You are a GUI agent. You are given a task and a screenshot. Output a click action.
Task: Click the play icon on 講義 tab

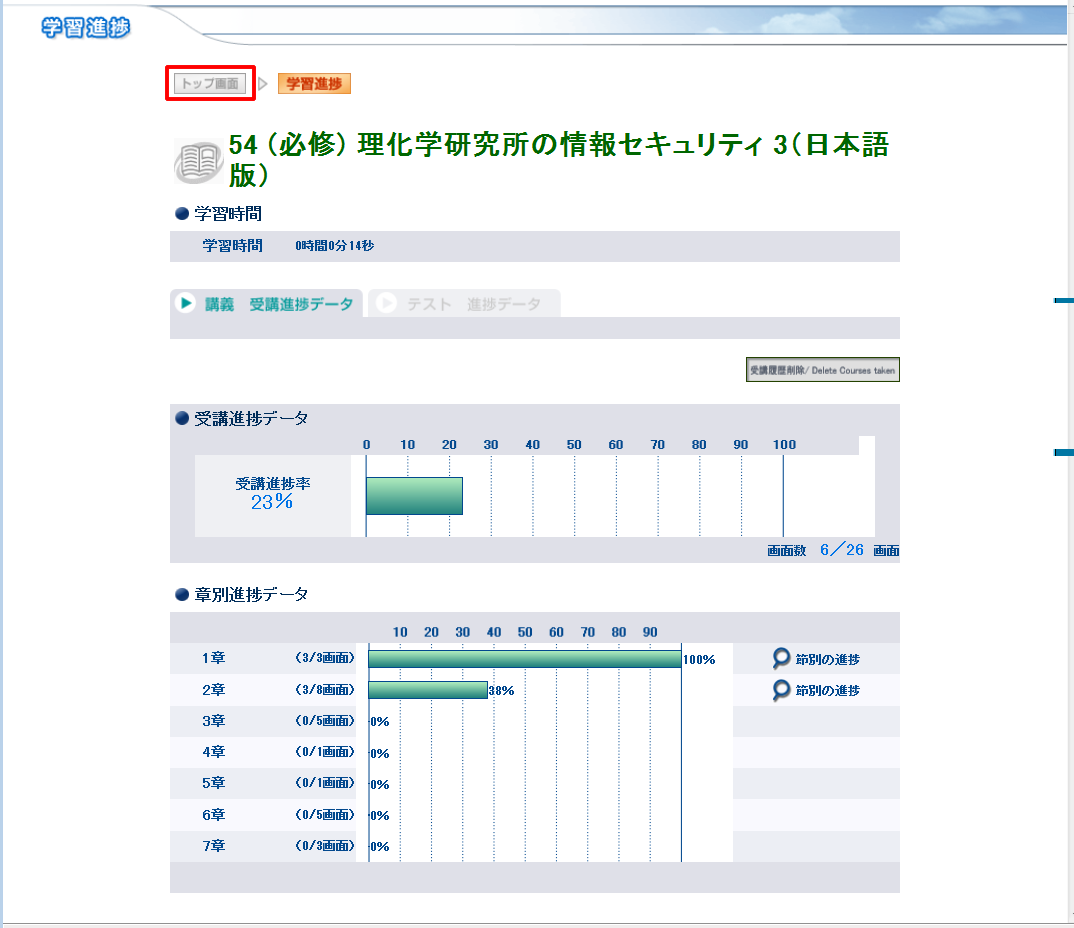185,303
